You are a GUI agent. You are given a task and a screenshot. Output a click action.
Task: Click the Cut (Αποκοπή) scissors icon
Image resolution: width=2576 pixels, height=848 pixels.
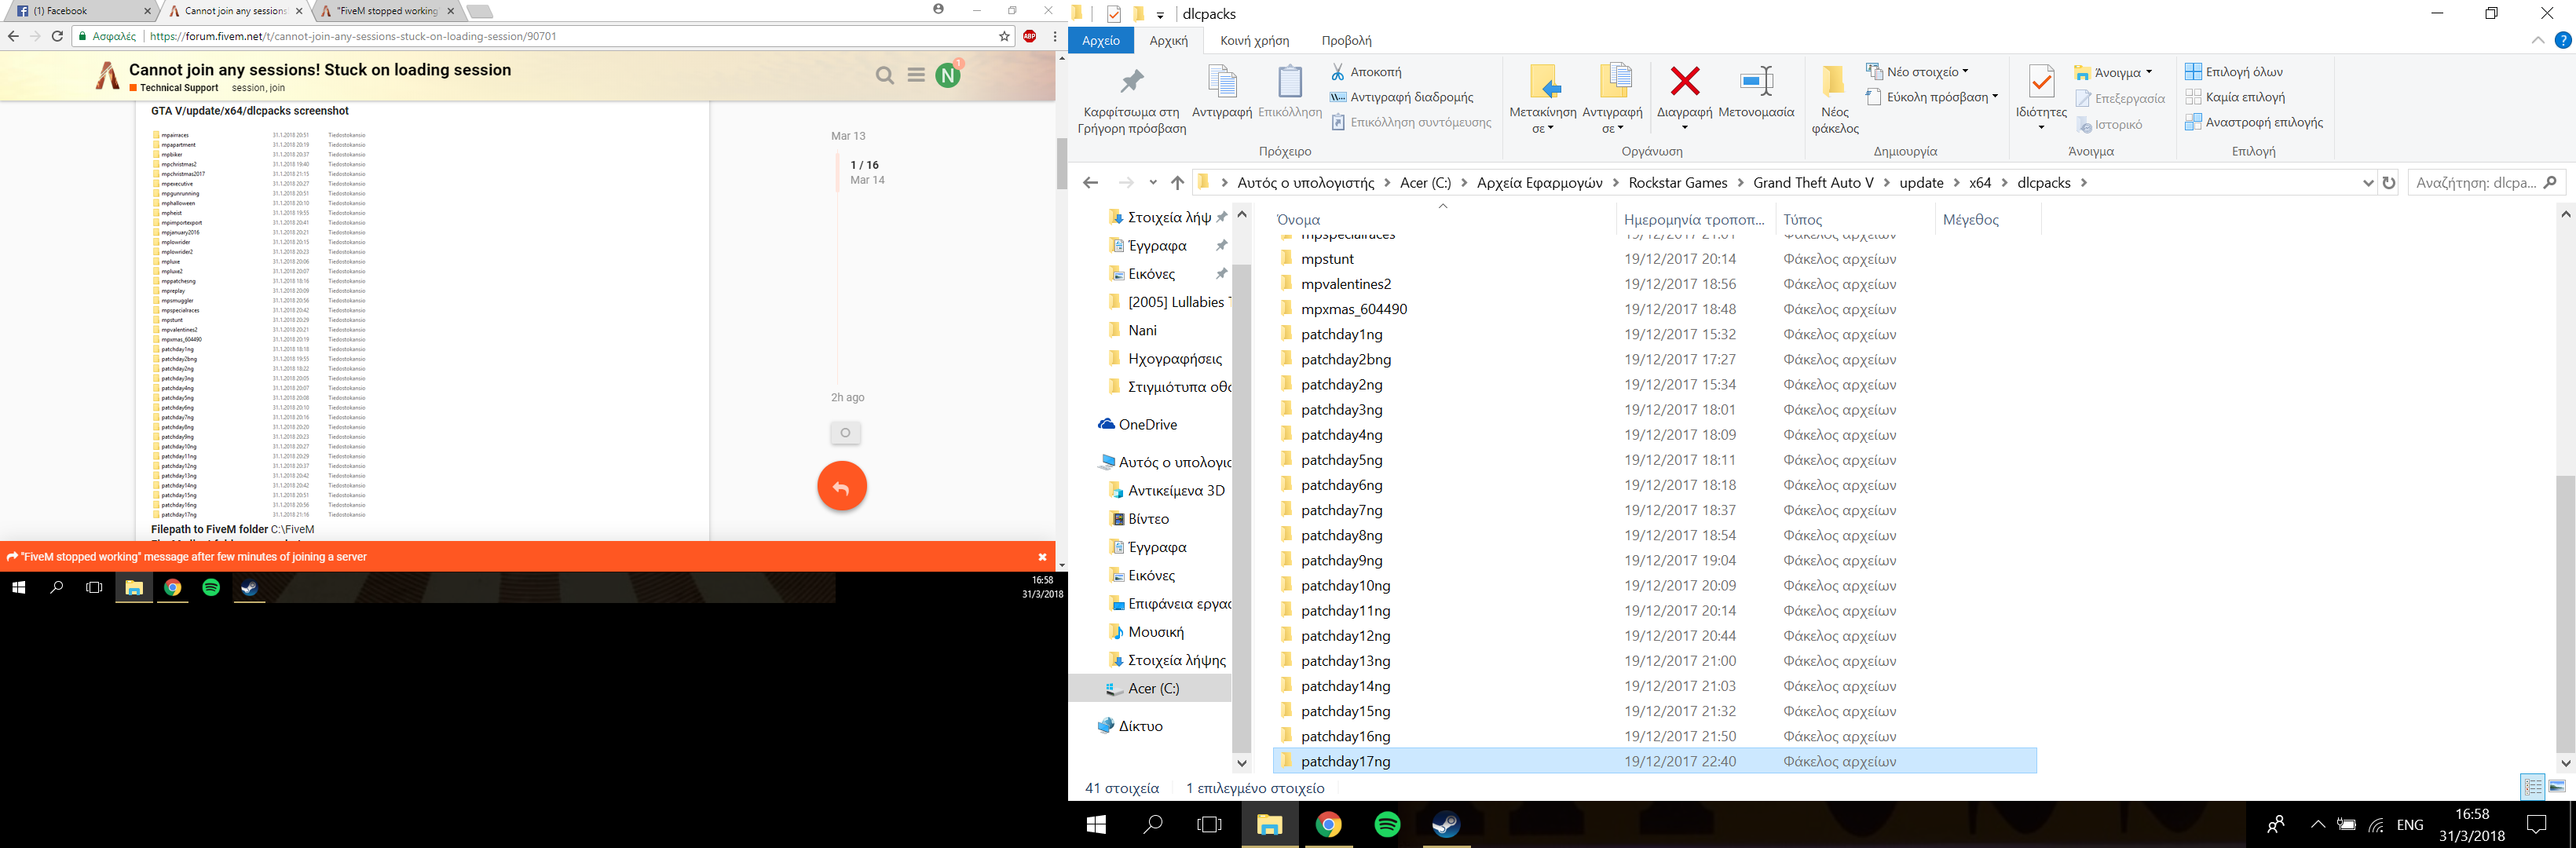pyautogui.click(x=1337, y=72)
